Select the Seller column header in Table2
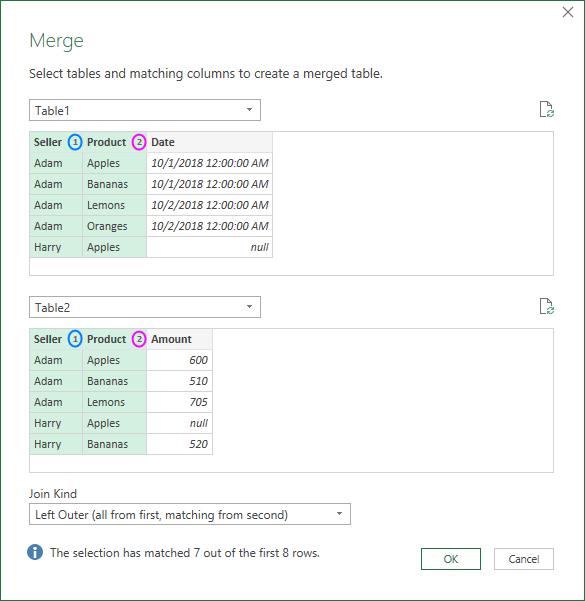The image size is (585, 601). 56,339
